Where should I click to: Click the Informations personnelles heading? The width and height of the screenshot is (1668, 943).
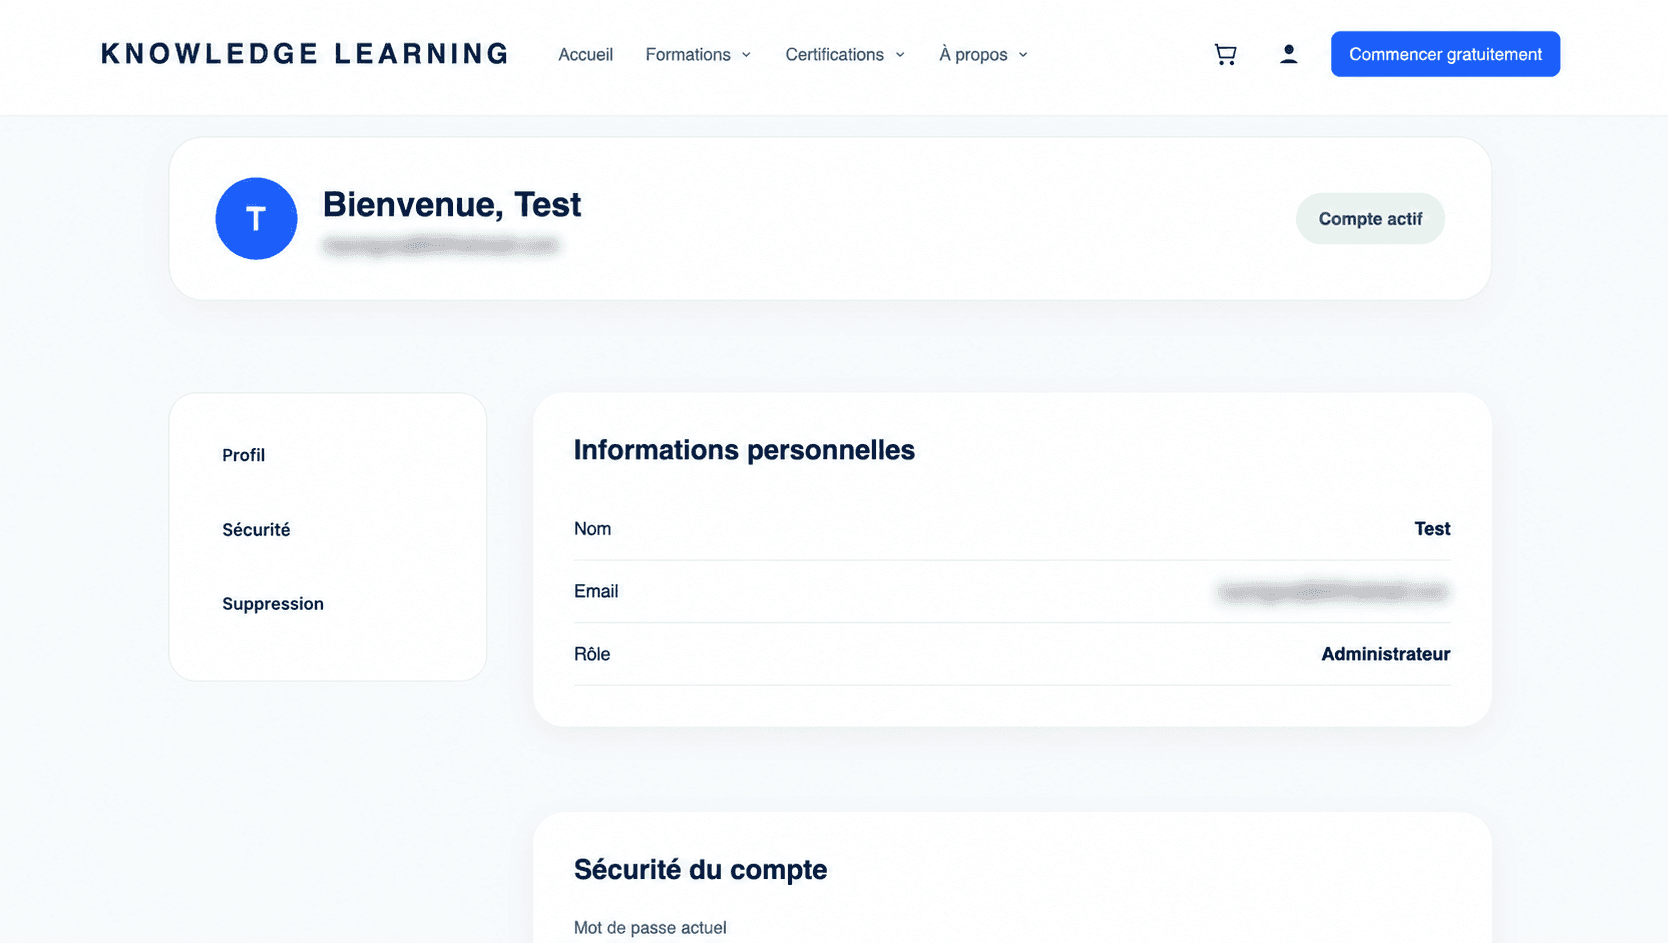pyautogui.click(x=744, y=450)
